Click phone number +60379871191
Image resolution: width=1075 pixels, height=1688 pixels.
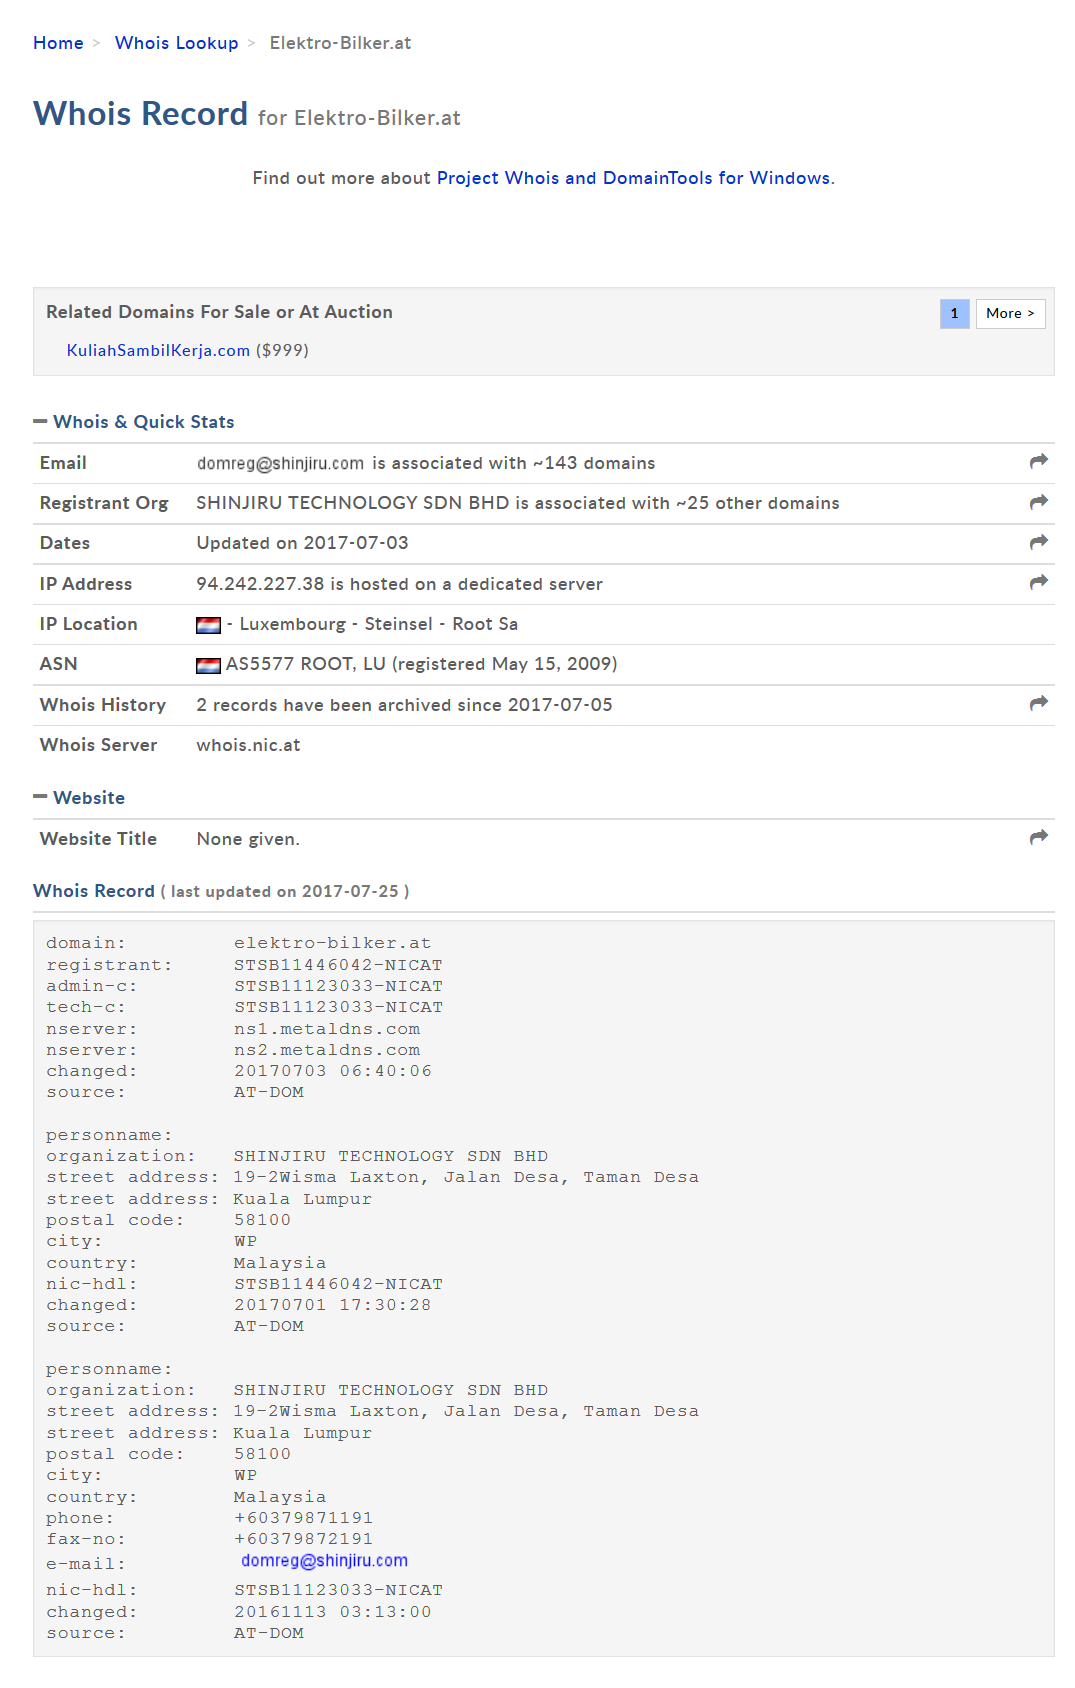click(x=303, y=1518)
